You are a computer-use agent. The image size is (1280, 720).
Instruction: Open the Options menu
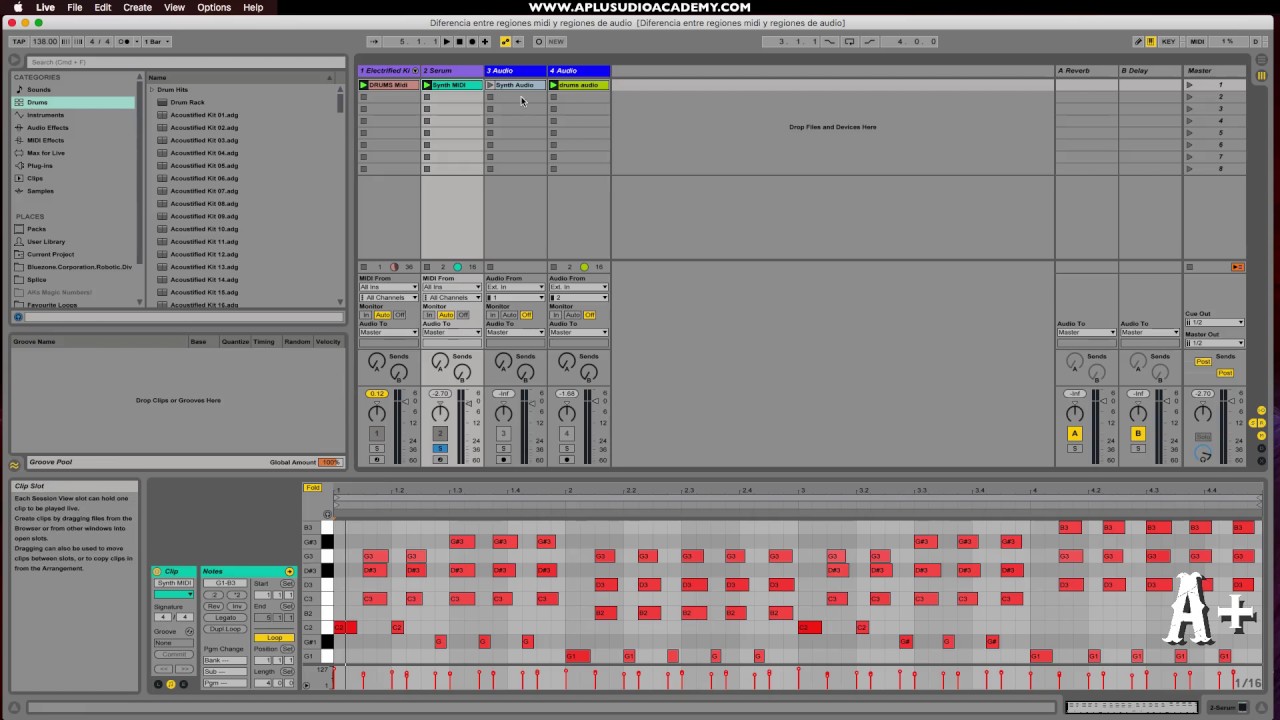point(213,7)
